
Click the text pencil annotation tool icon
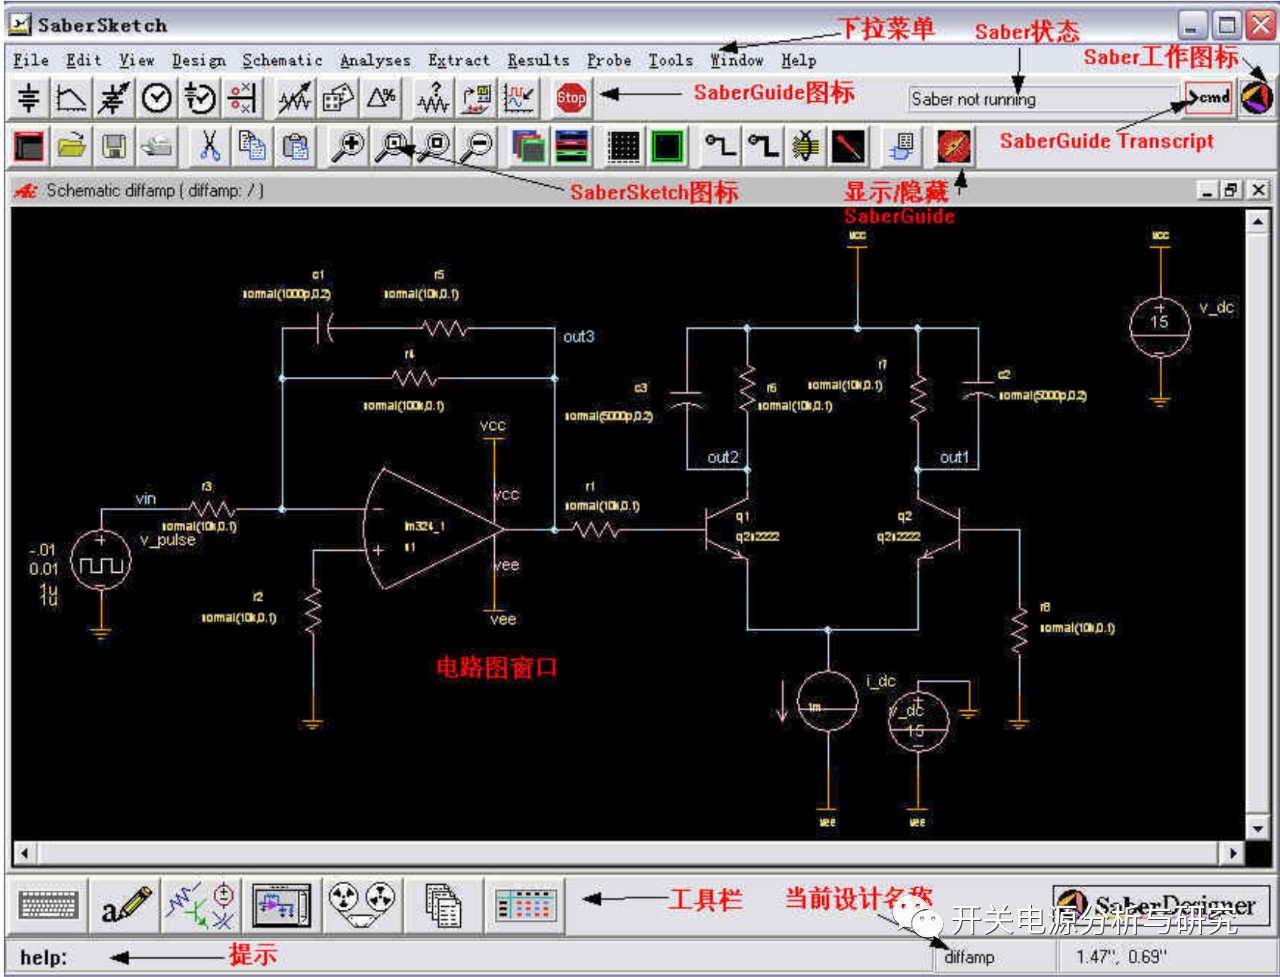pyautogui.click(x=127, y=905)
